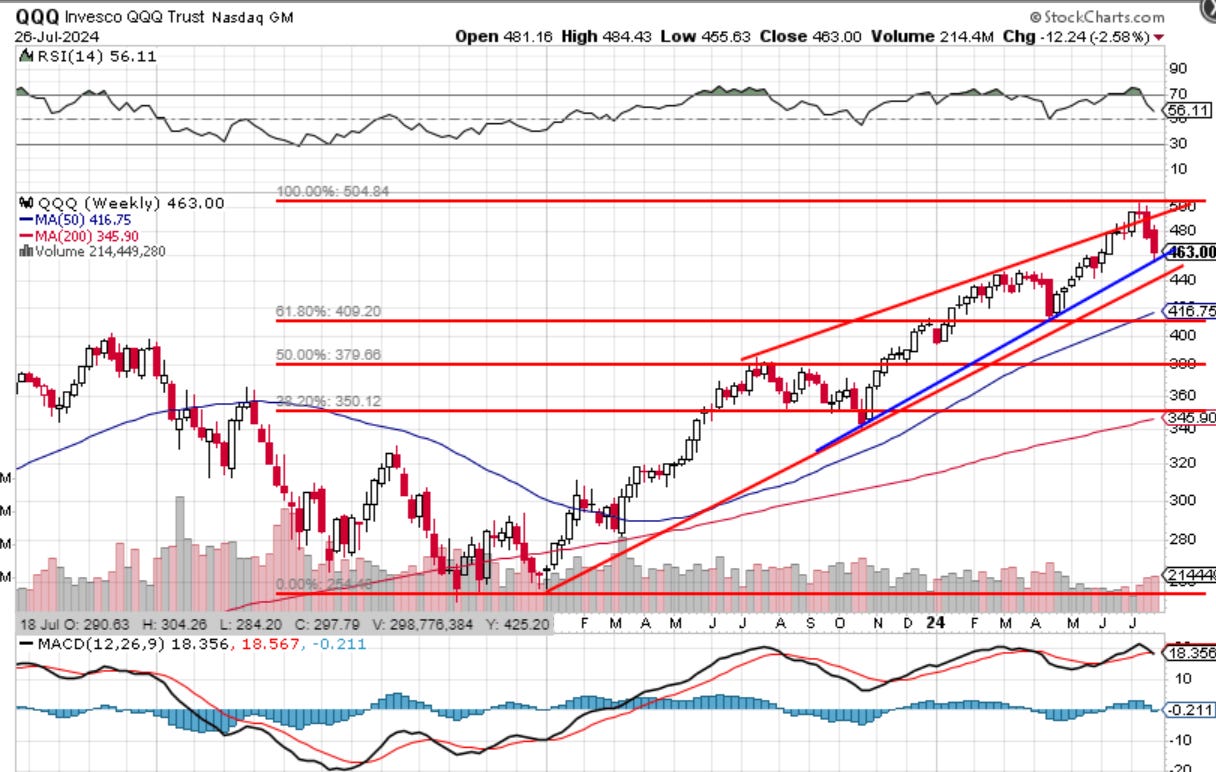Click the Volume 214,449,280 legend entry
This screenshot has height=772, width=1216.
click(x=92, y=251)
